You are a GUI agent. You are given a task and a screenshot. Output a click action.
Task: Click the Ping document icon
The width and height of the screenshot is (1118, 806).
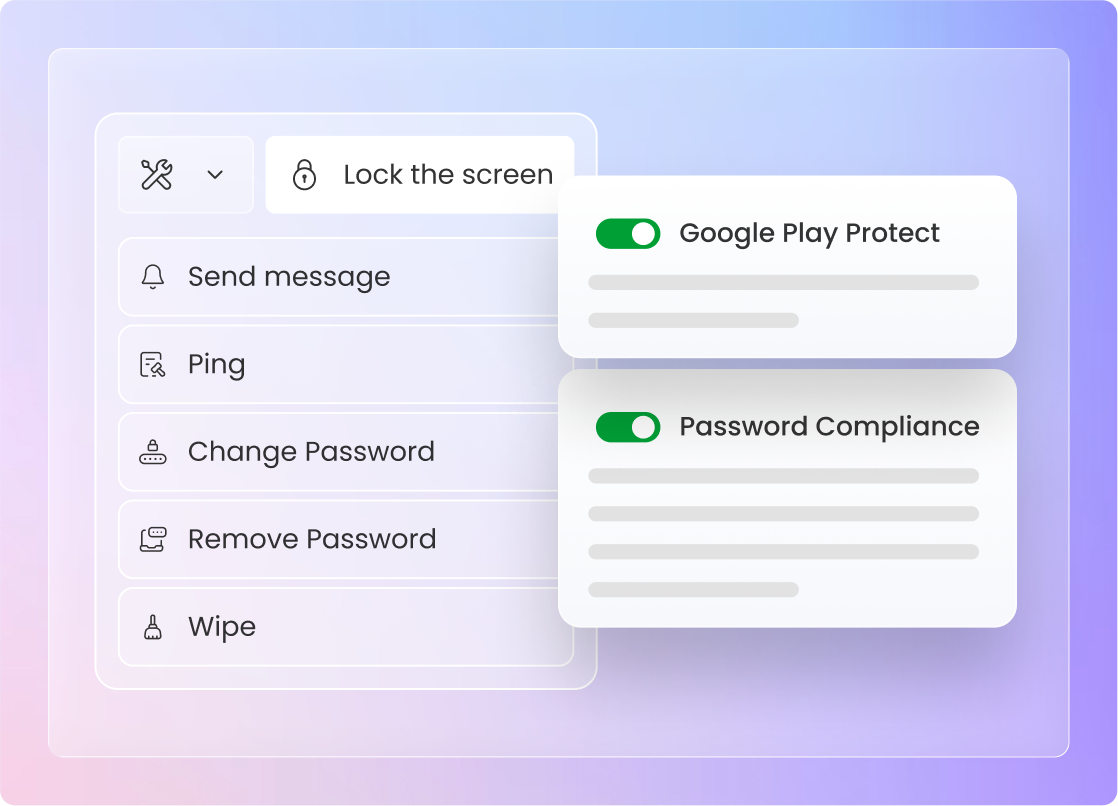point(153,364)
